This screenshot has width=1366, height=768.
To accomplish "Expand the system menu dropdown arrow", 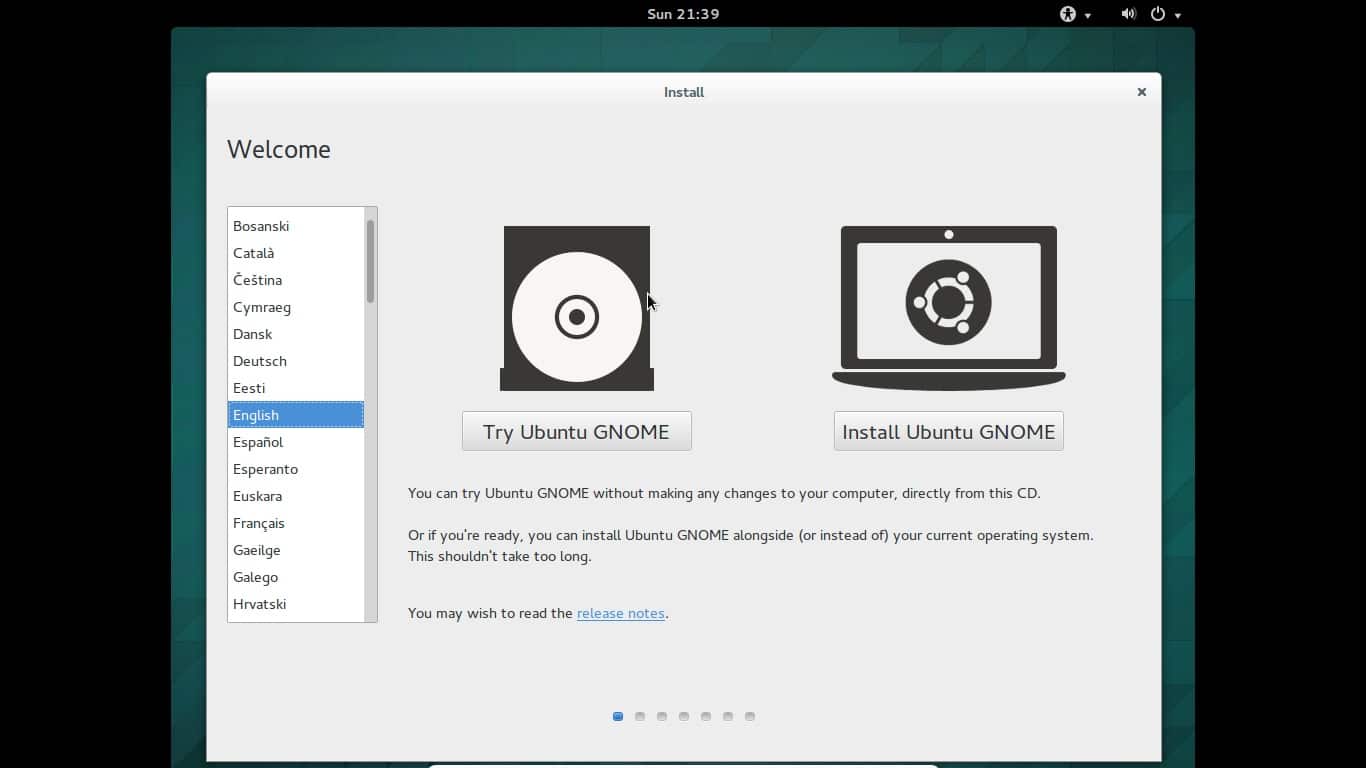I will [1178, 15].
